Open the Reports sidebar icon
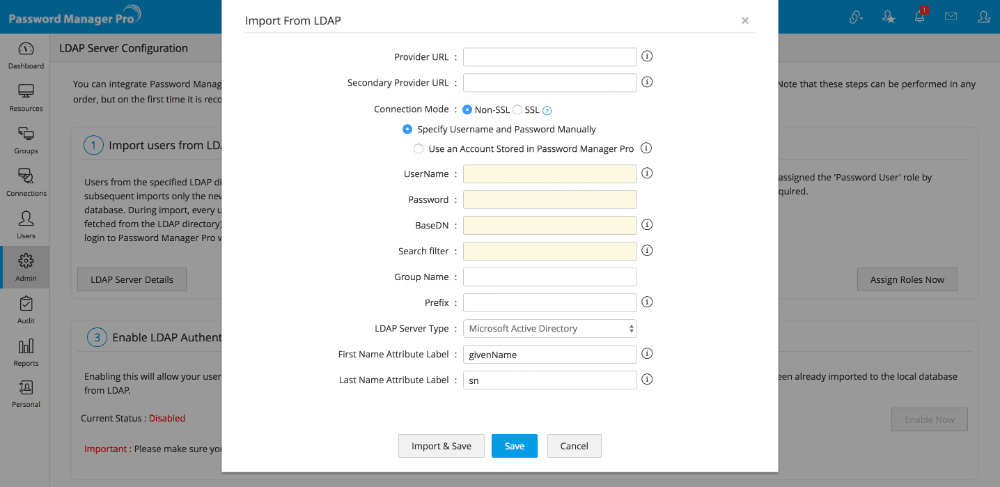The width and height of the screenshot is (1000, 487). pyautogui.click(x=26, y=352)
